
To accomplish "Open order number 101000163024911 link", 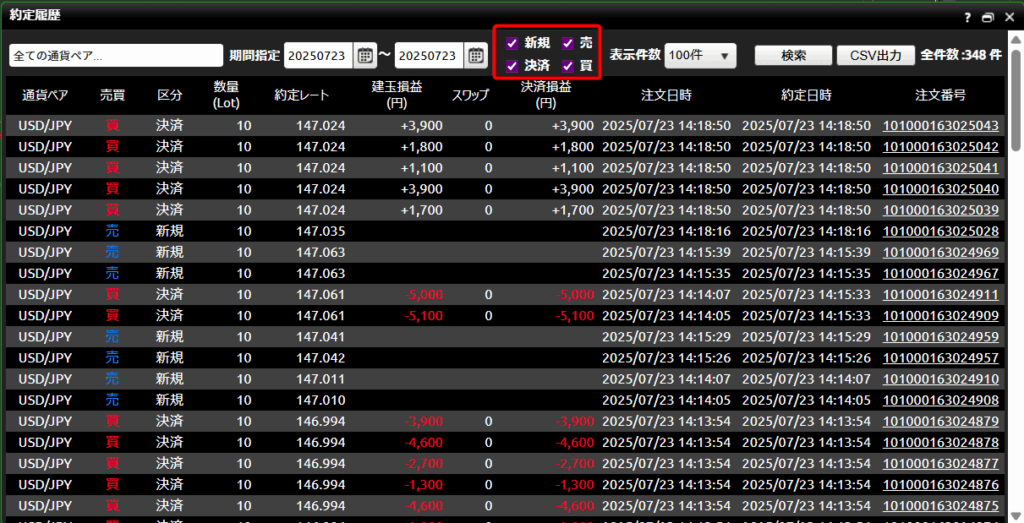I will (940, 295).
